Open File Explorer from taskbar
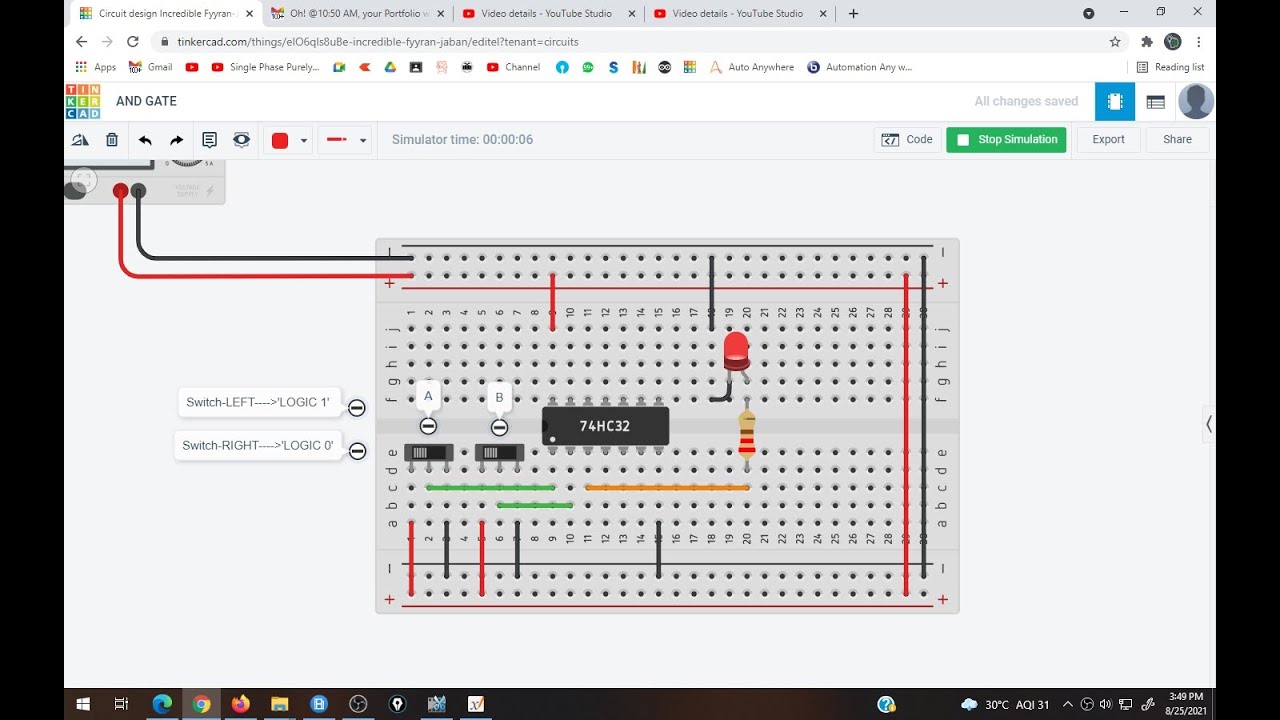 (x=279, y=704)
